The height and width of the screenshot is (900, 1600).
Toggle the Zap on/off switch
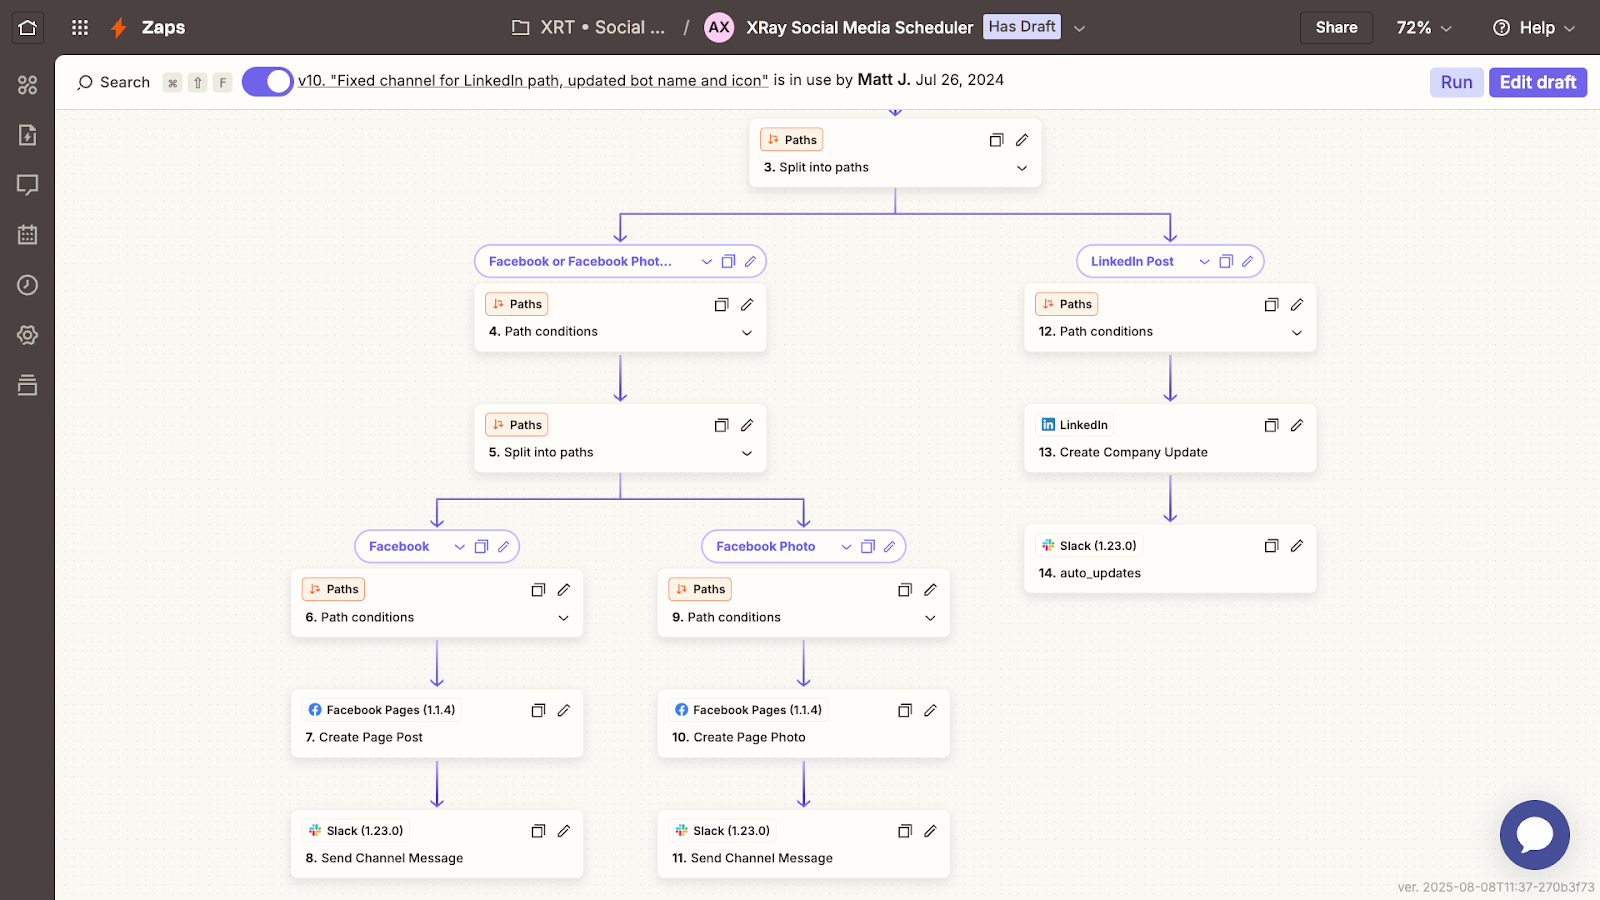point(267,82)
